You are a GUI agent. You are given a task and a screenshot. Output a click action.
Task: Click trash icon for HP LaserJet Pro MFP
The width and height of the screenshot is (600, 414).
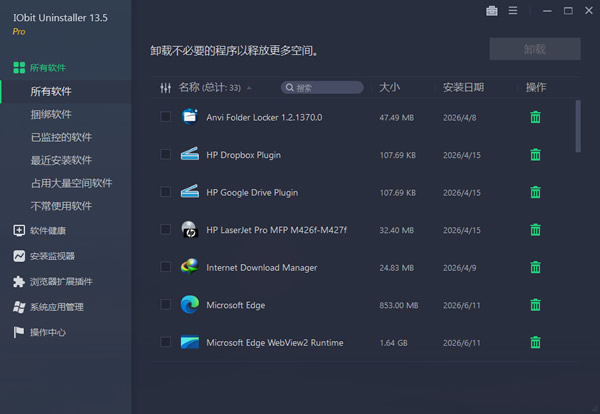[x=535, y=230]
